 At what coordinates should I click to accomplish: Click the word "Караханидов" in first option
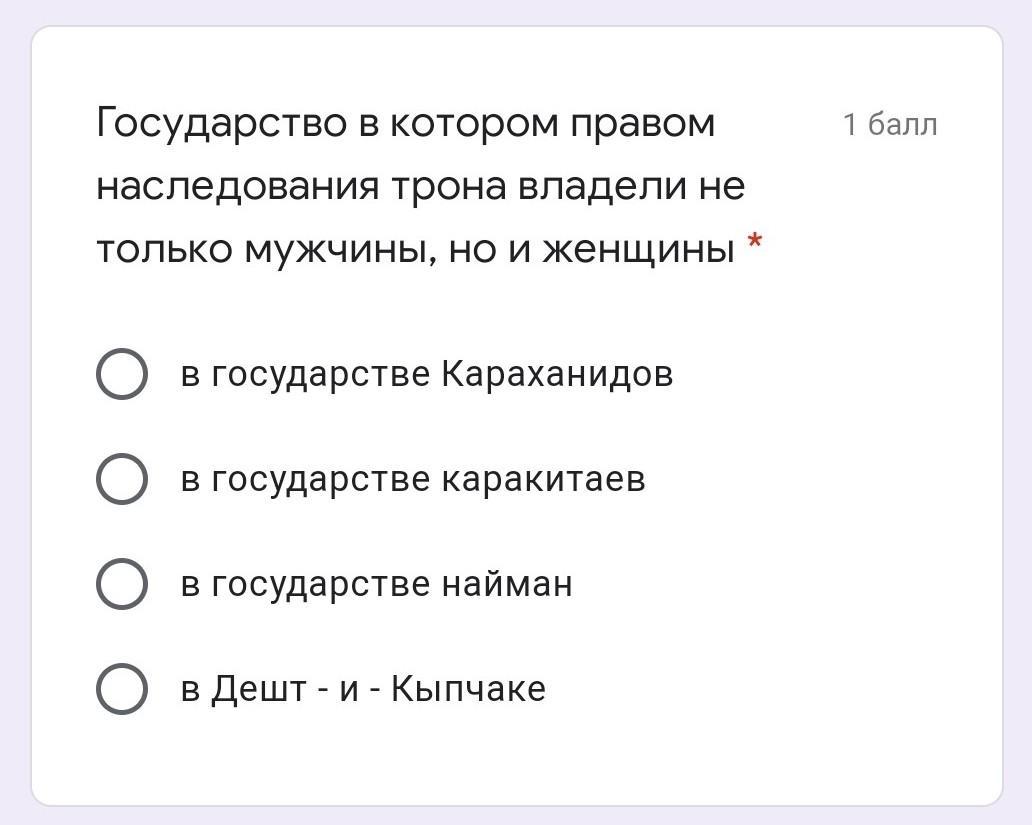click(x=557, y=374)
